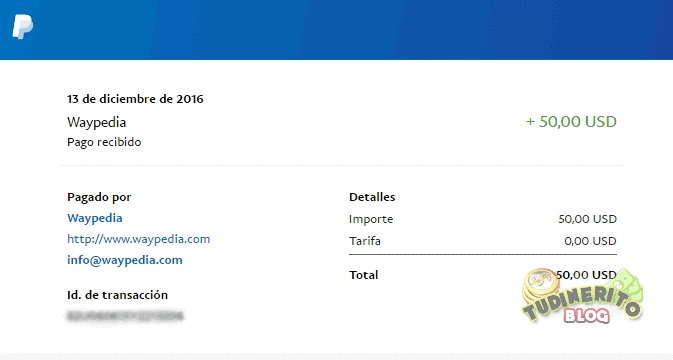This screenshot has width=673, height=360.
Task: Click the Pago recibido status text
Action: (x=104, y=142)
